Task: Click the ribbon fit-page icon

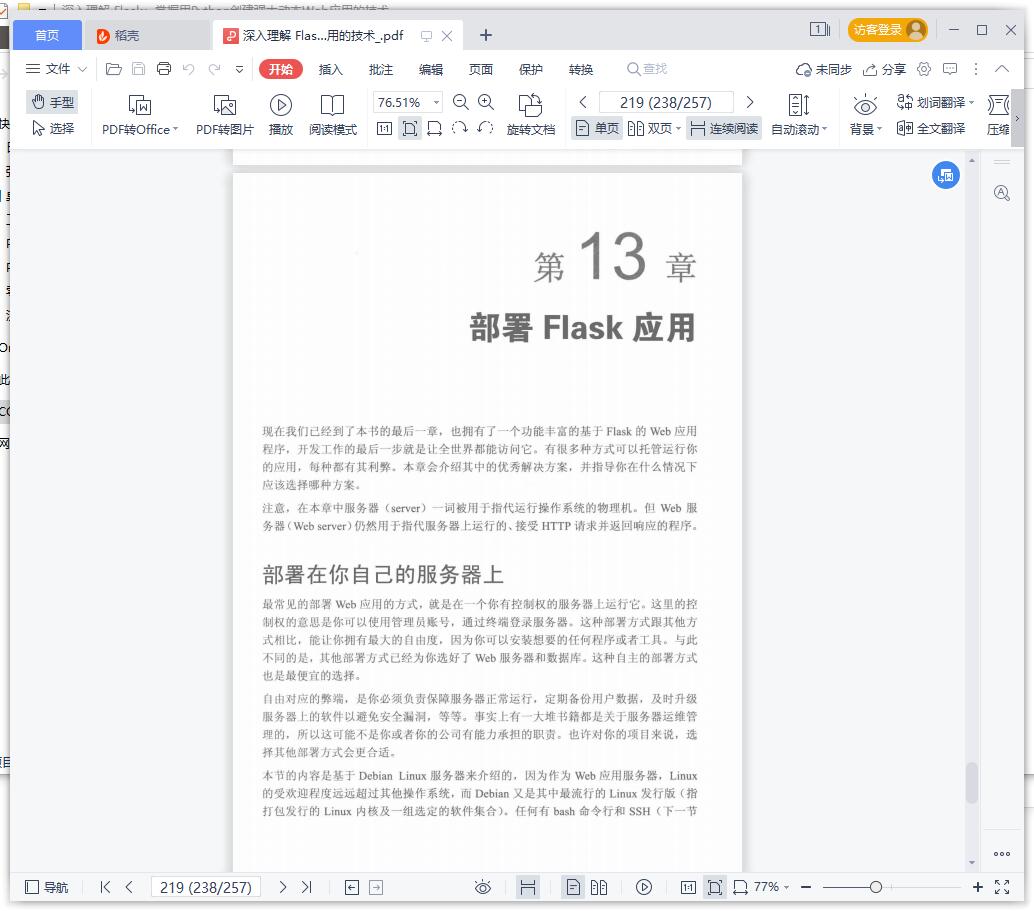Action: pyautogui.click(x=410, y=128)
